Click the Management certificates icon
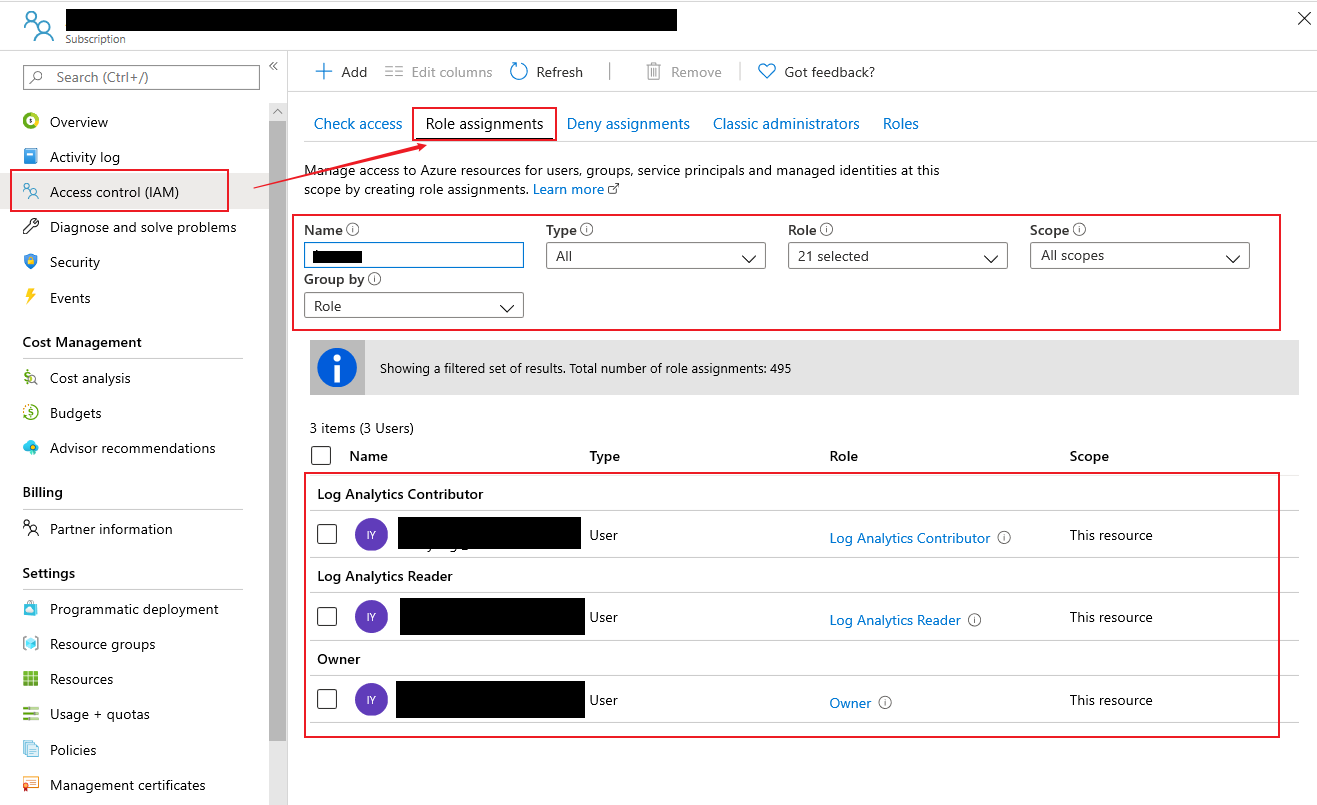Screen dimensions: 1317x805 coord(30,784)
